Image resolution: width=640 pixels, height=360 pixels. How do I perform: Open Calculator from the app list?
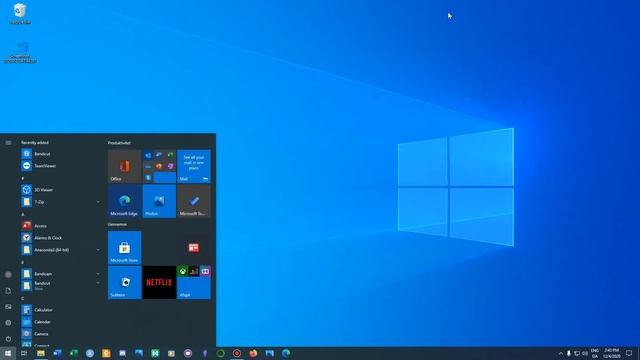click(61, 310)
